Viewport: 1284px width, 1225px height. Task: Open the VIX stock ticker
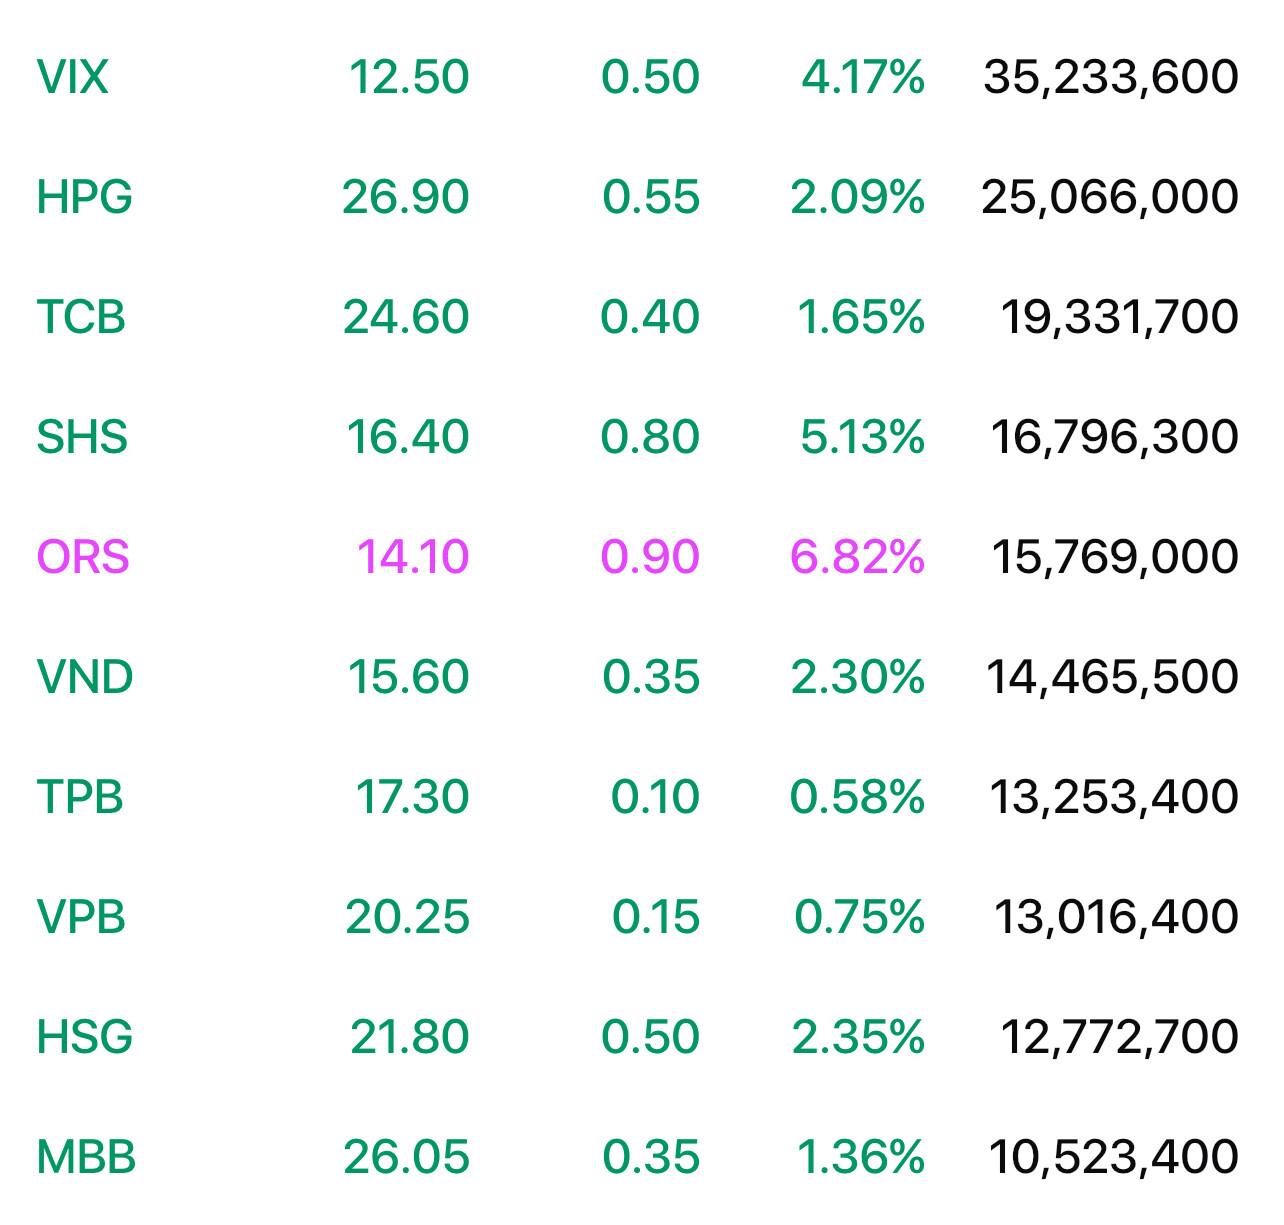[72, 77]
